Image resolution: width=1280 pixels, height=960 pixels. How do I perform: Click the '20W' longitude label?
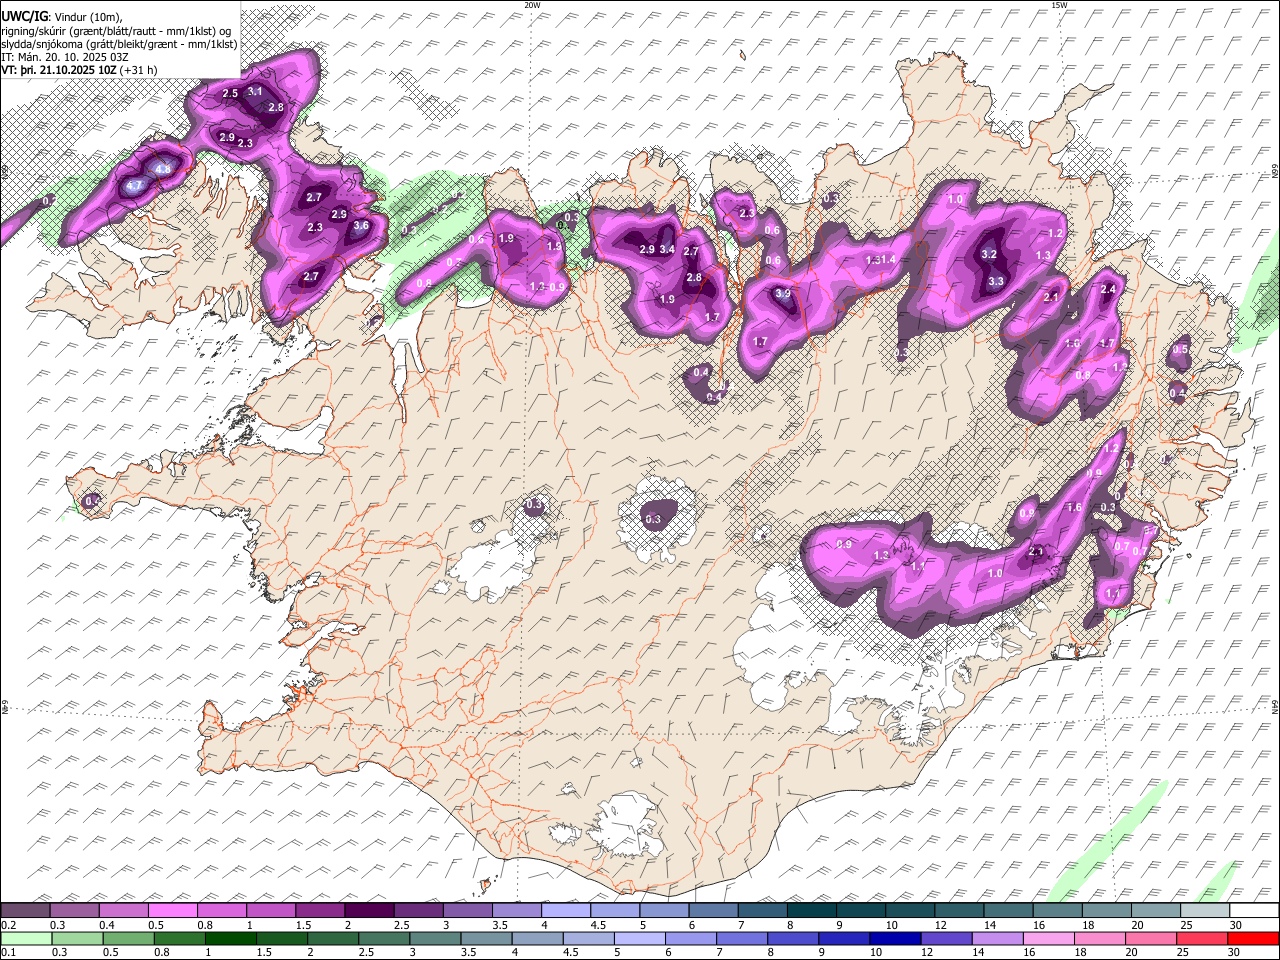(x=532, y=5)
